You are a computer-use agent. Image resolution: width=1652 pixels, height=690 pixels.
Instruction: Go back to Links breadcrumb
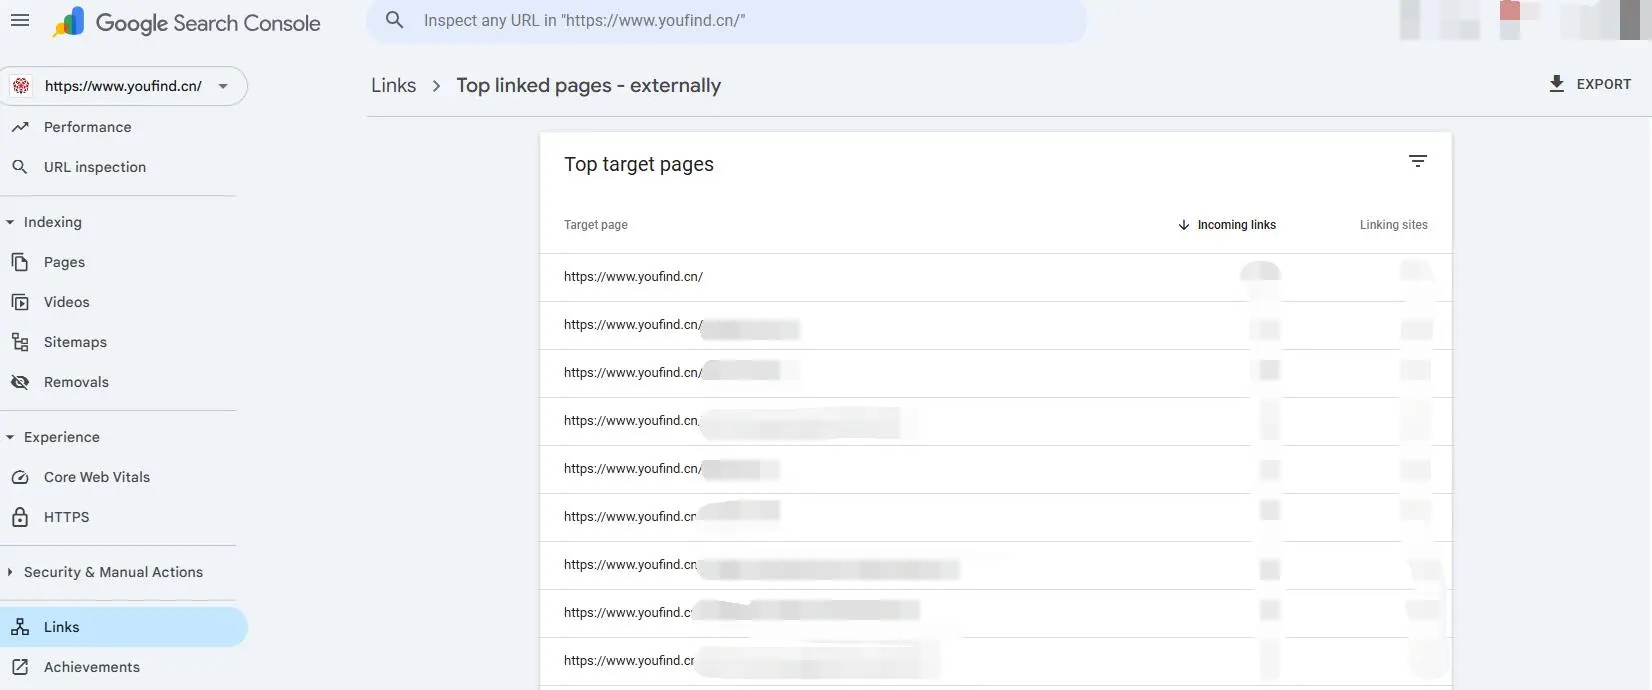[393, 86]
